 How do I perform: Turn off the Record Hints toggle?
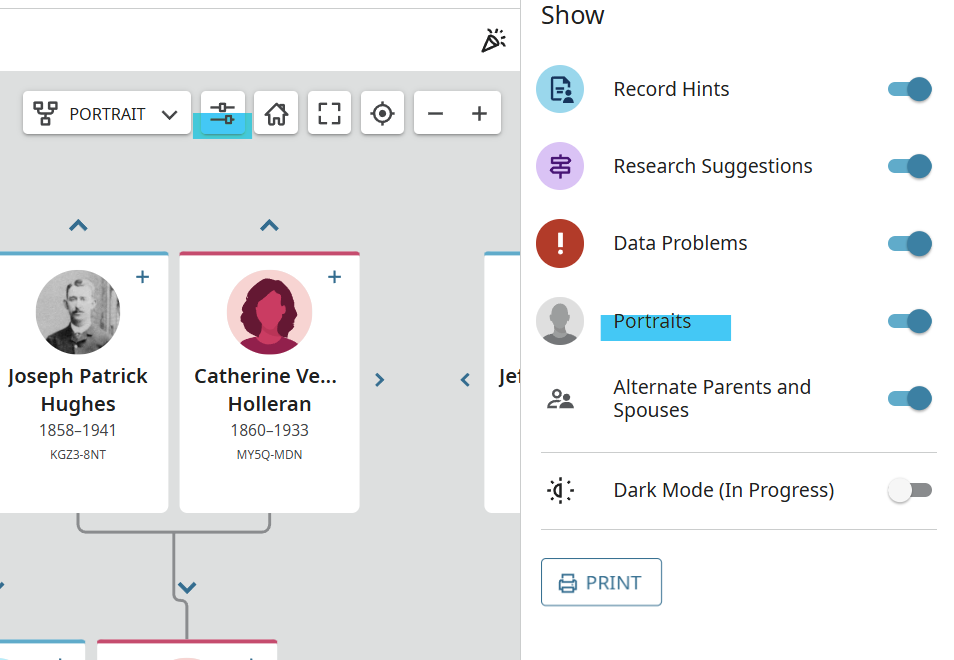coord(909,89)
